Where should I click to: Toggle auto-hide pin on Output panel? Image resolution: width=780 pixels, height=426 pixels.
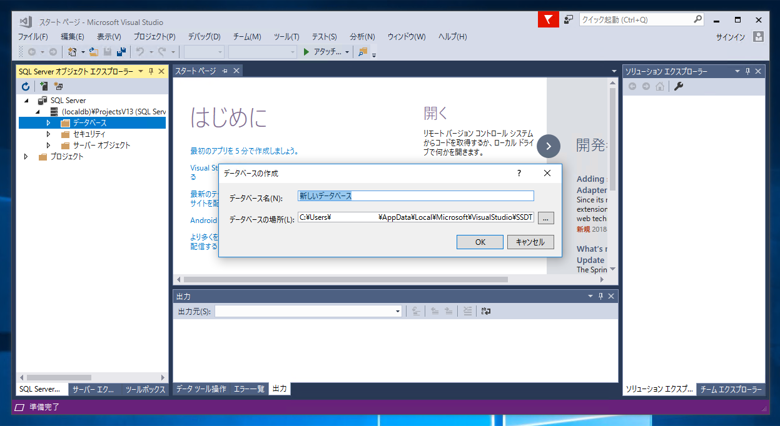pyautogui.click(x=600, y=296)
